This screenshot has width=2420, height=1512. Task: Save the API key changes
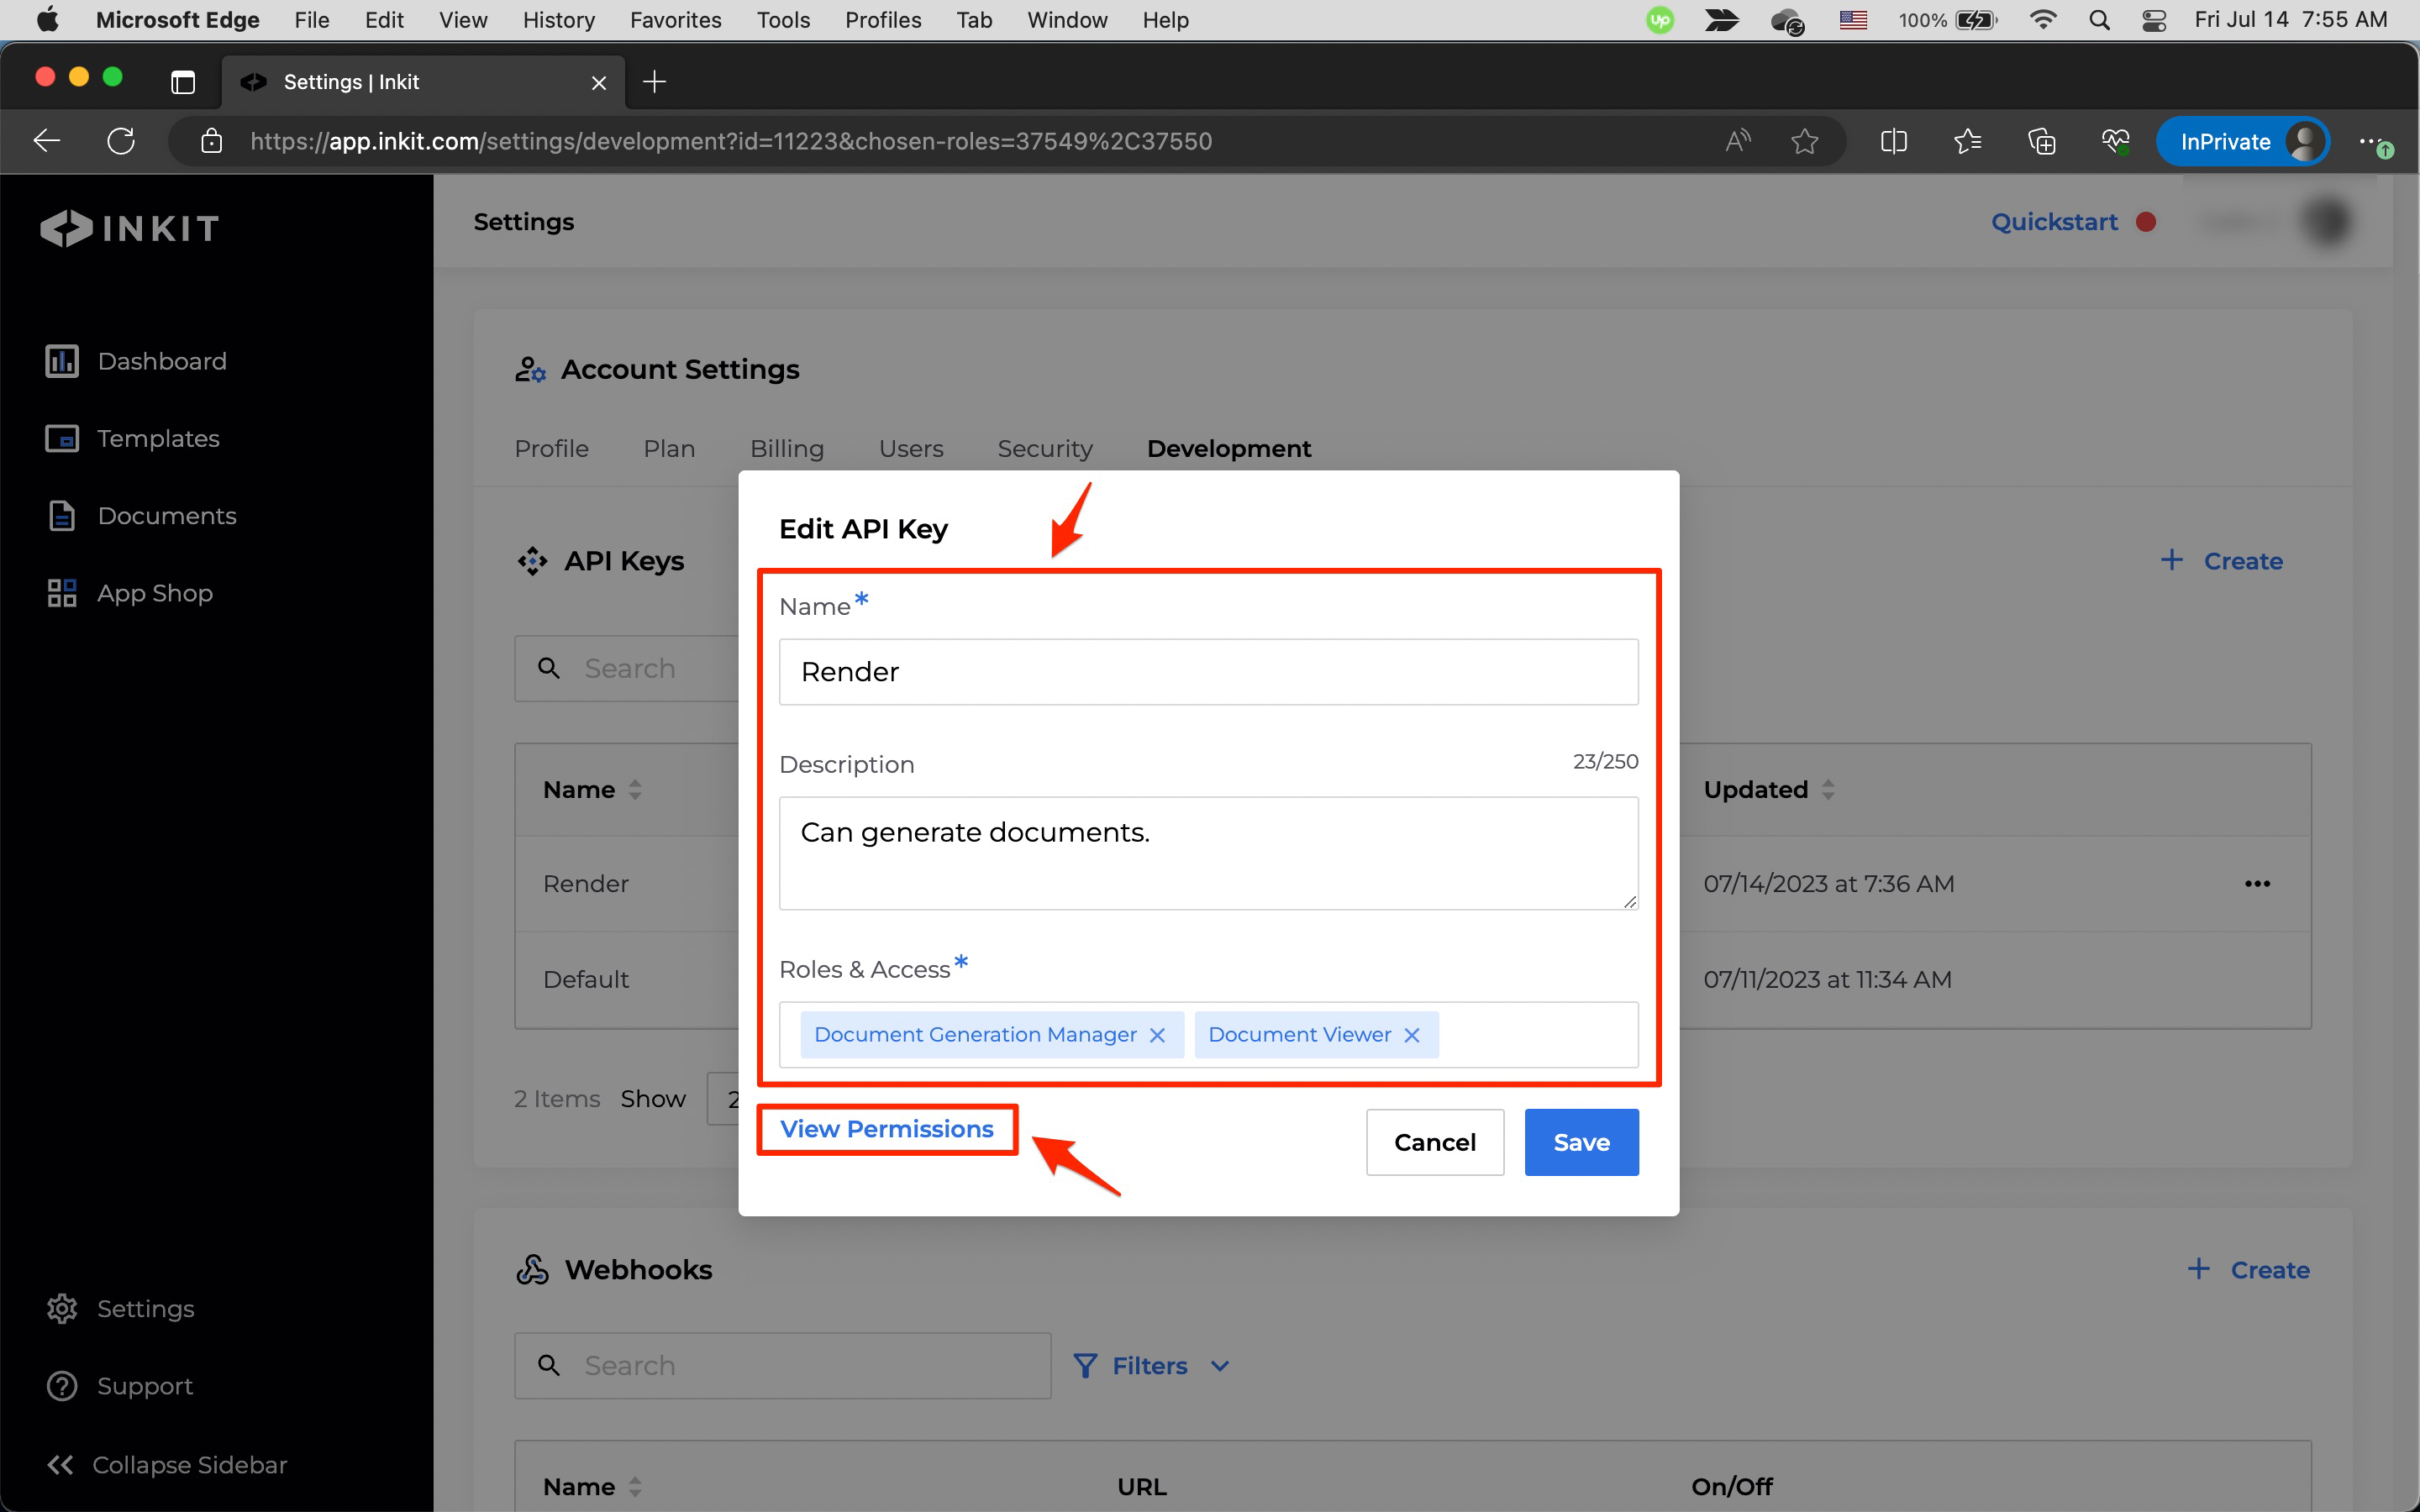pos(1580,1142)
